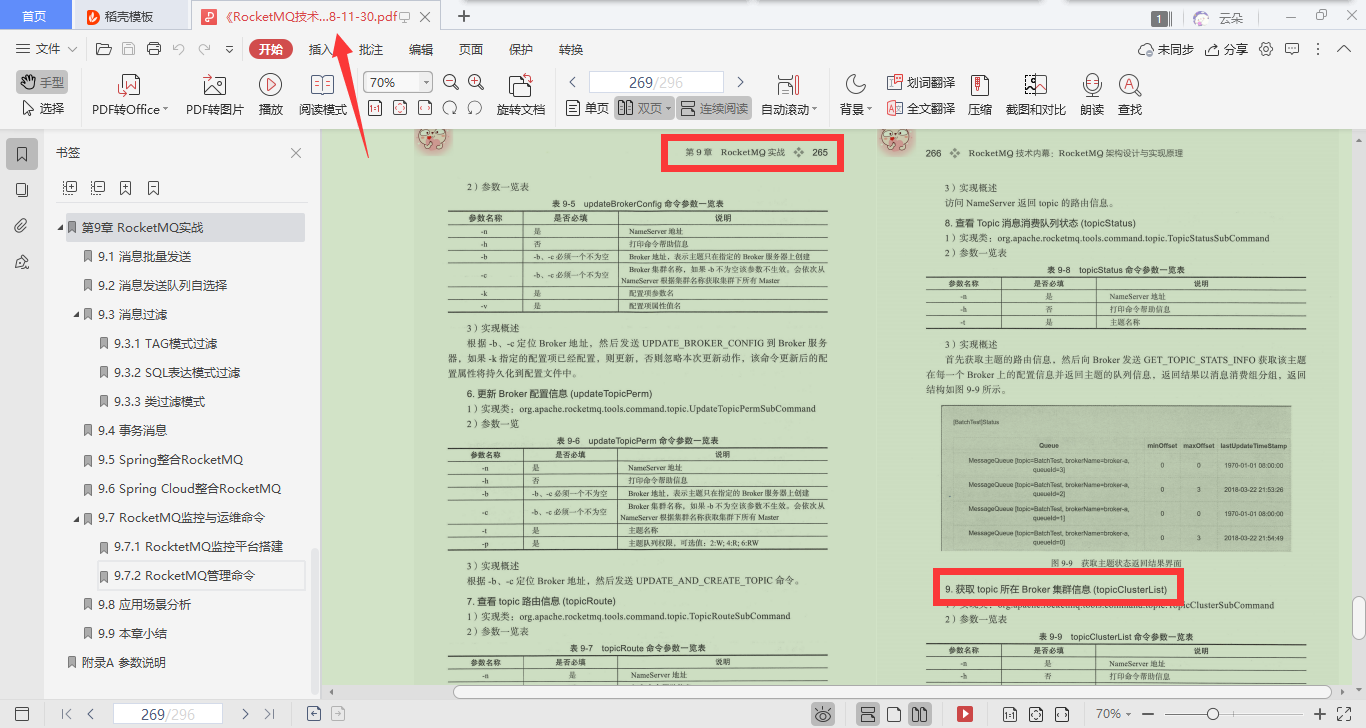The width and height of the screenshot is (1366, 728).
Task: Toggle 双页 double page view
Action: tap(643, 108)
